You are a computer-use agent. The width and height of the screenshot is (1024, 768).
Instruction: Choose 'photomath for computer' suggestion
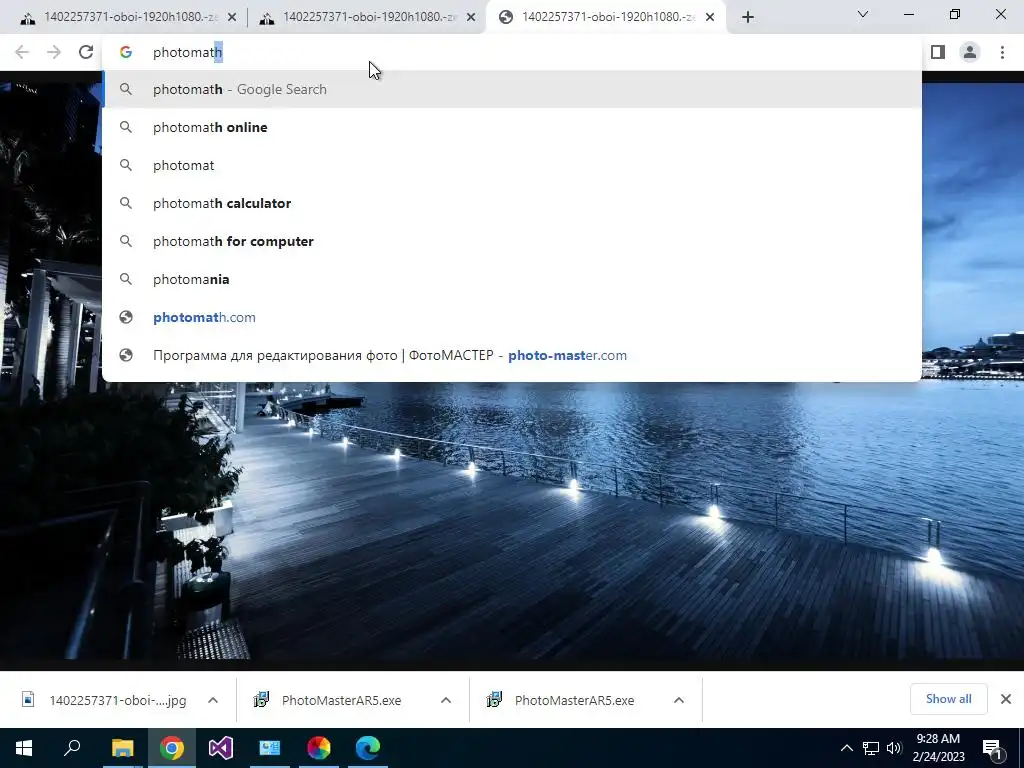[511, 241]
